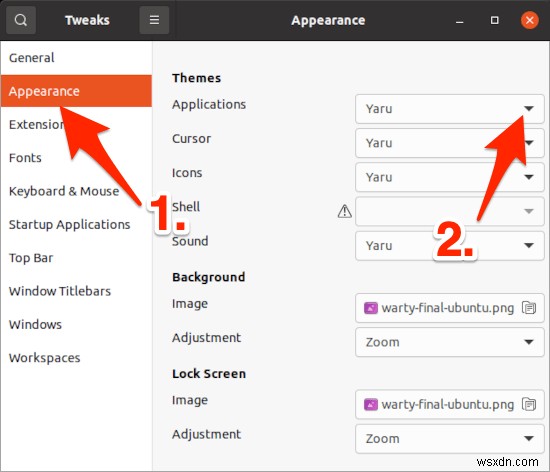Screen dimensions: 550x472
Task: Open the hamburger menu in header
Action: (154, 20)
